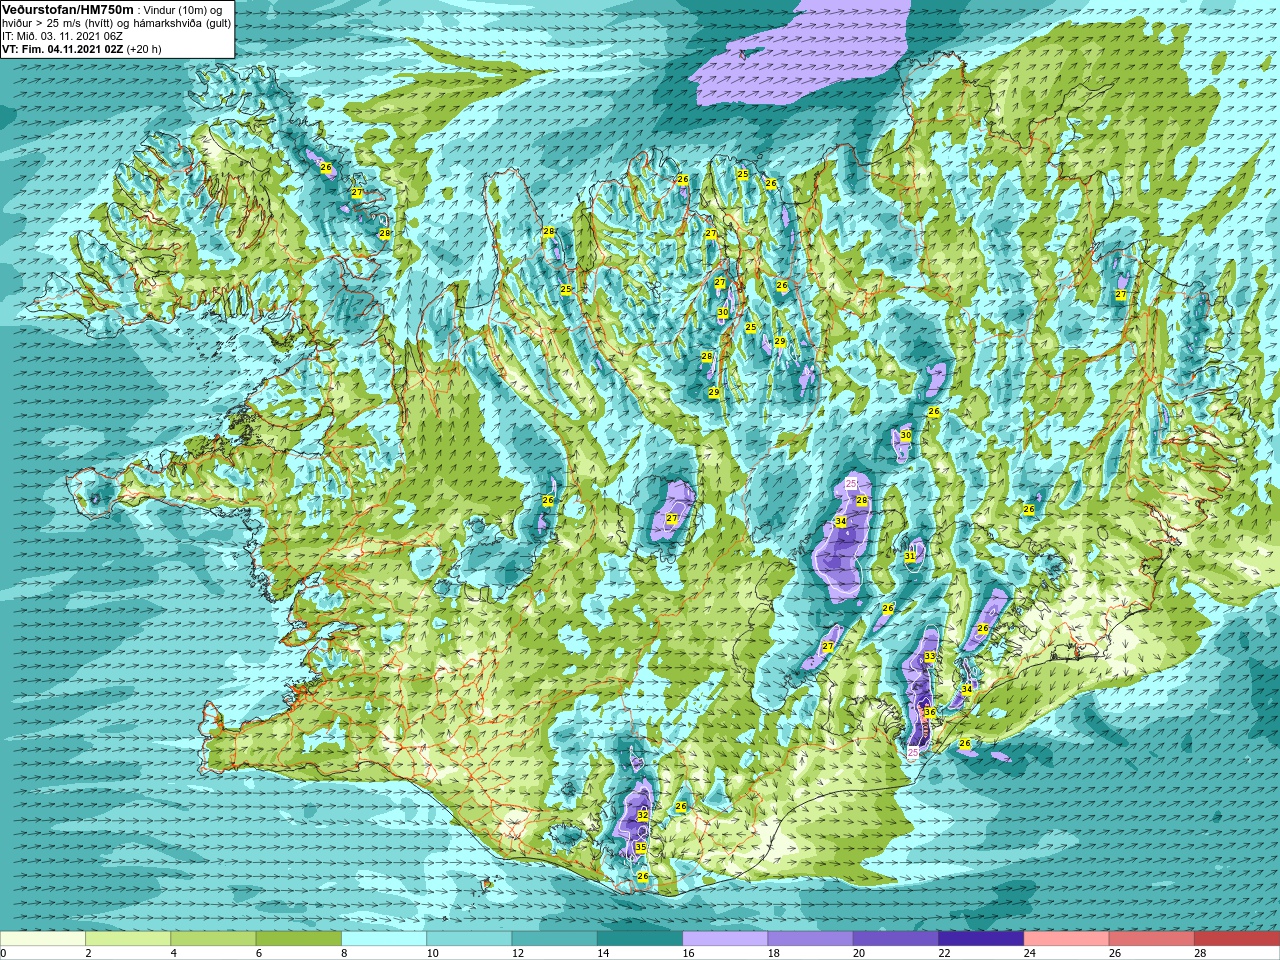The width and height of the screenshot is (1280, 960).
Task: Click the yellow gust label '36'
Action: point(930,712)
